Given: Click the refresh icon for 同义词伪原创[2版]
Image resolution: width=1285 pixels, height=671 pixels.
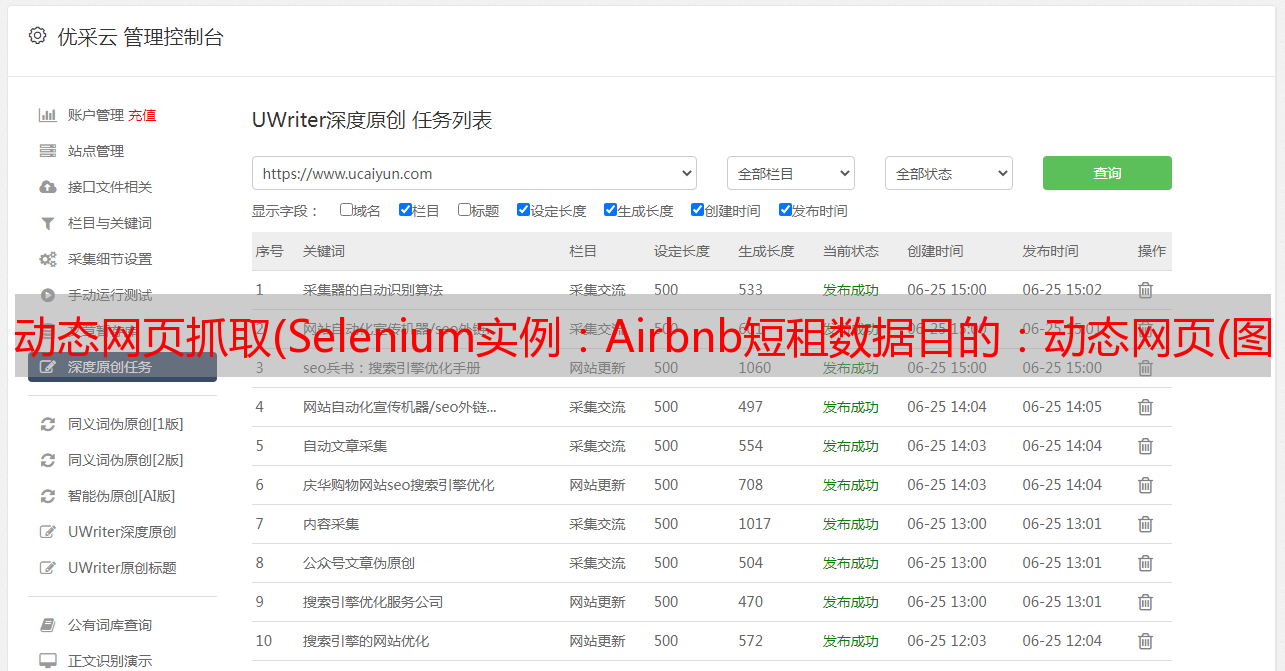Looking at the screenshot, I should 47,460.
